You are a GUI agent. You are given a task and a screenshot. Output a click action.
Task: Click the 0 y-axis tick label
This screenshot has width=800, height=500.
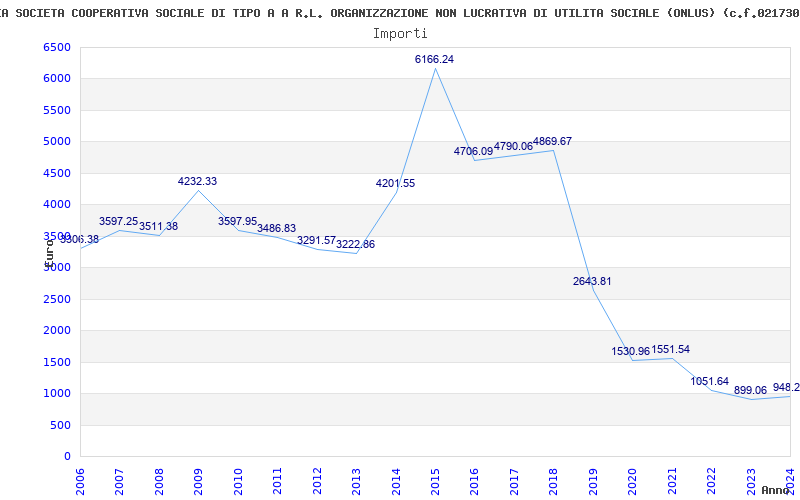67,457
